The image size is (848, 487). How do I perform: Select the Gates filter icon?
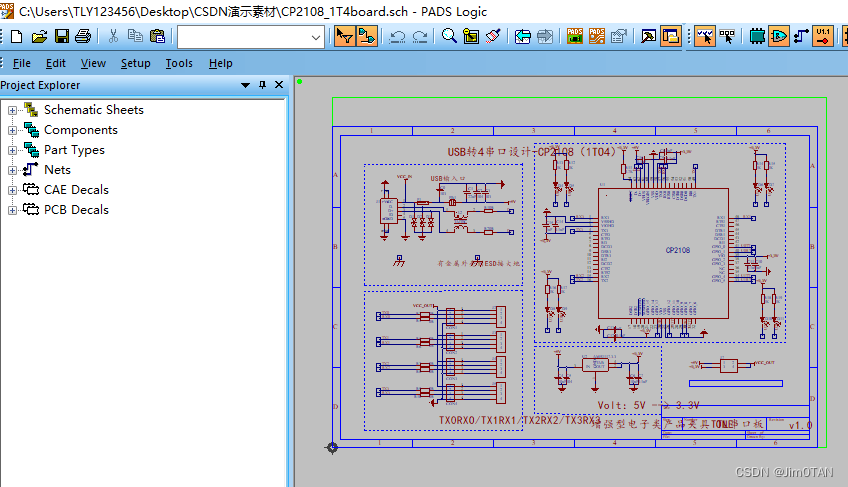click(x=779, y=36)
